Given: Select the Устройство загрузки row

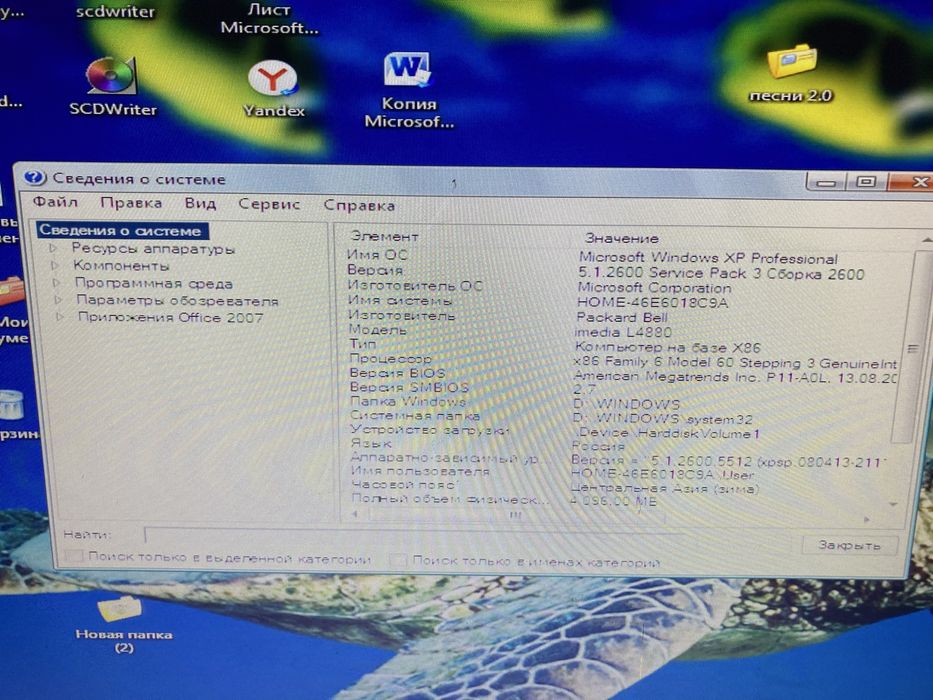Looking at the screenshot, I should click(623, 431).
